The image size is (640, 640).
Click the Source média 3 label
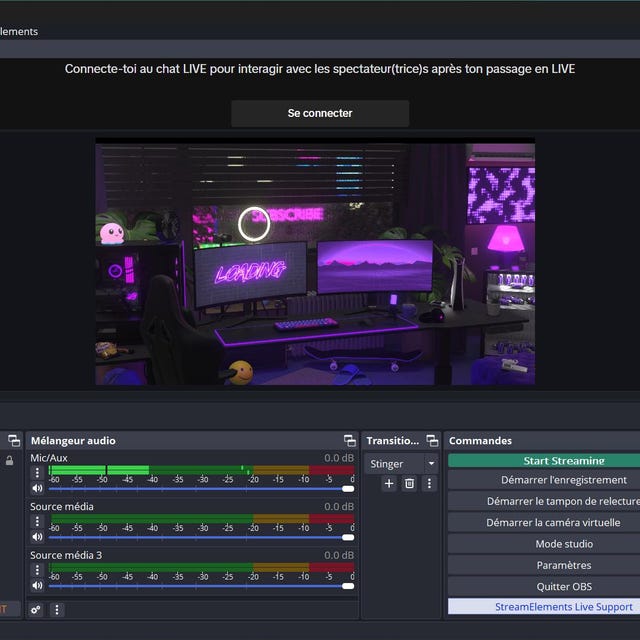pyautogui.click(x=66, y=555)
